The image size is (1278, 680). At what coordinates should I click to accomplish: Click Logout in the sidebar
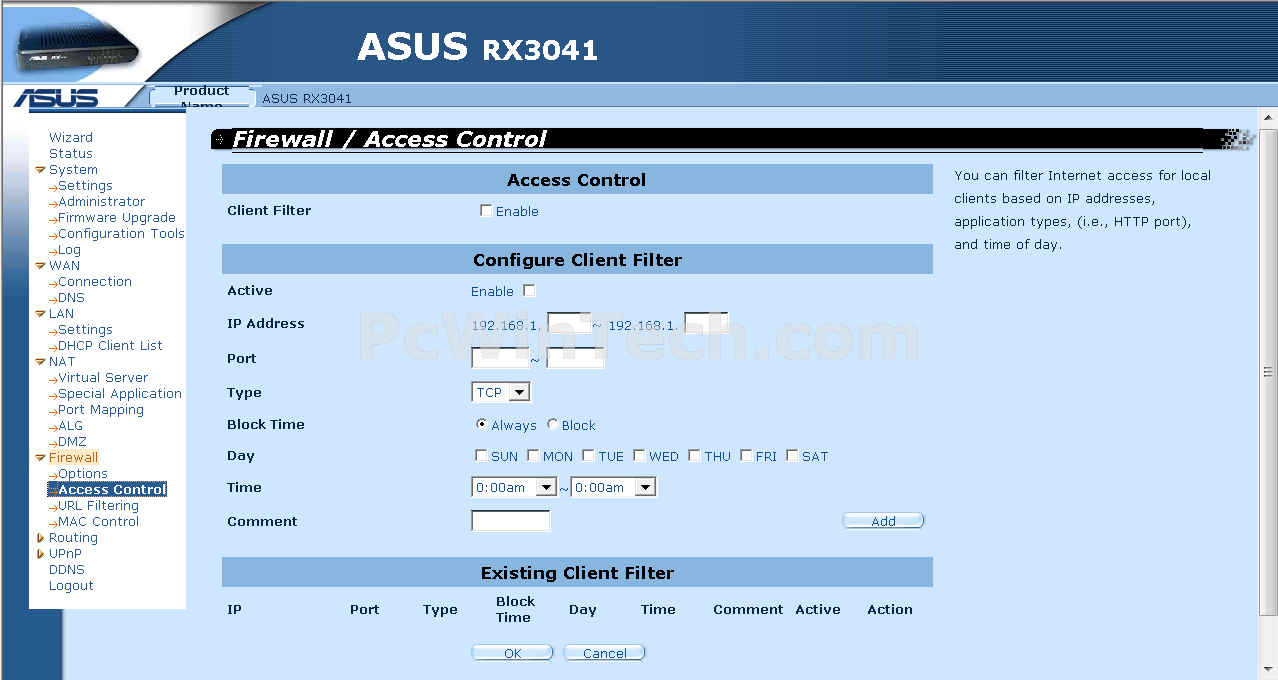coord(71,586)
